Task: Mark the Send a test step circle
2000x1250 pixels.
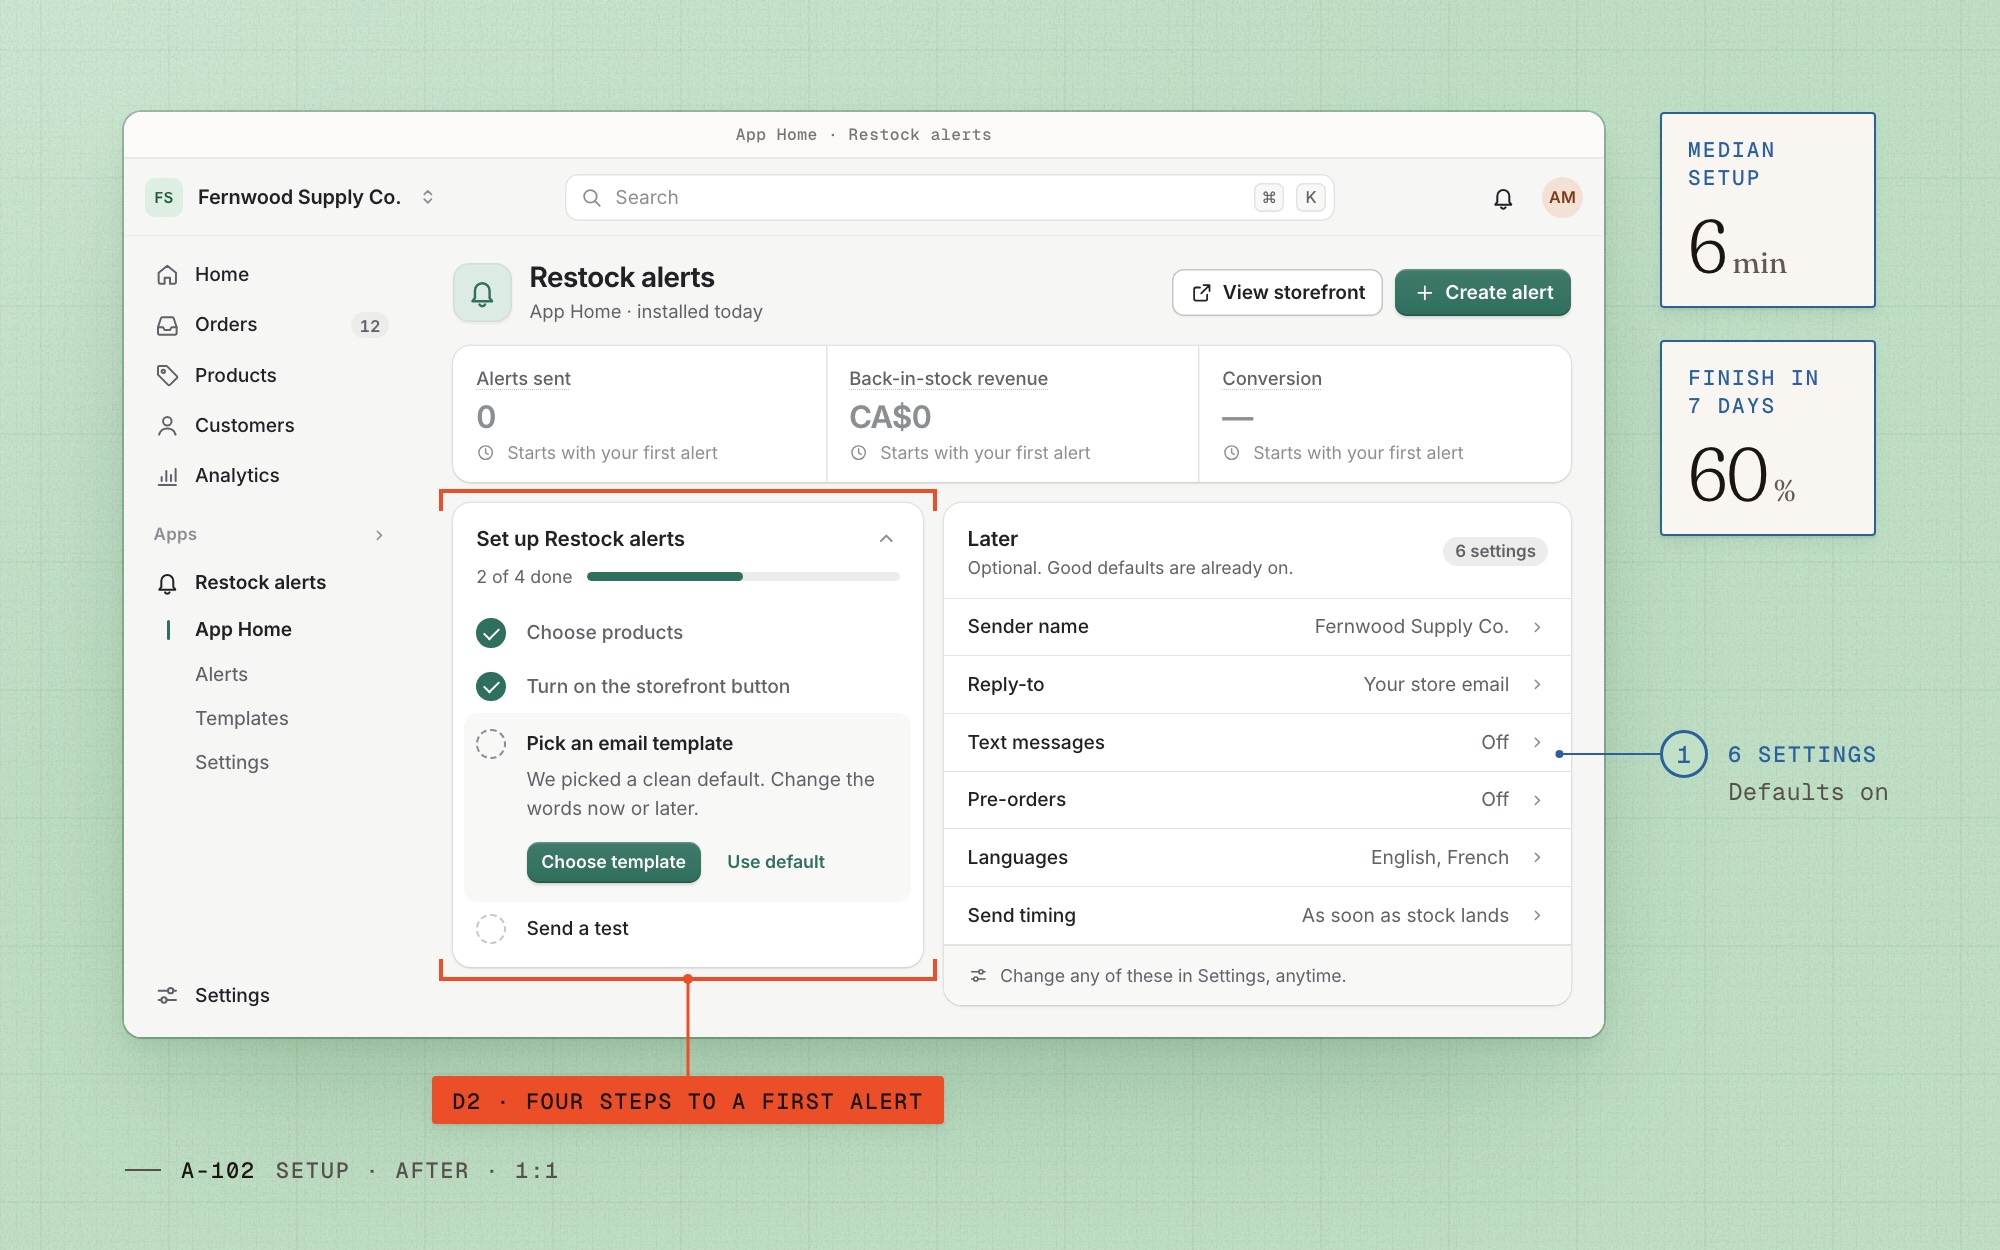Action: click(491, 928)
